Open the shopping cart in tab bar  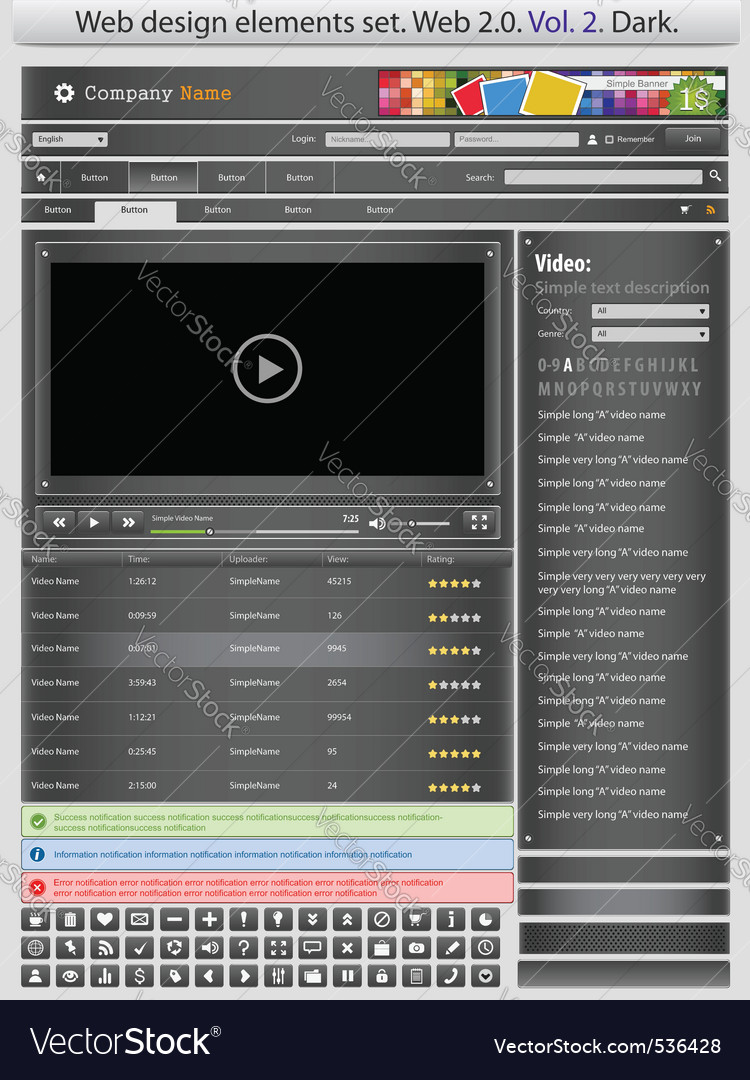pyautogui.click(x=685, y=210)
